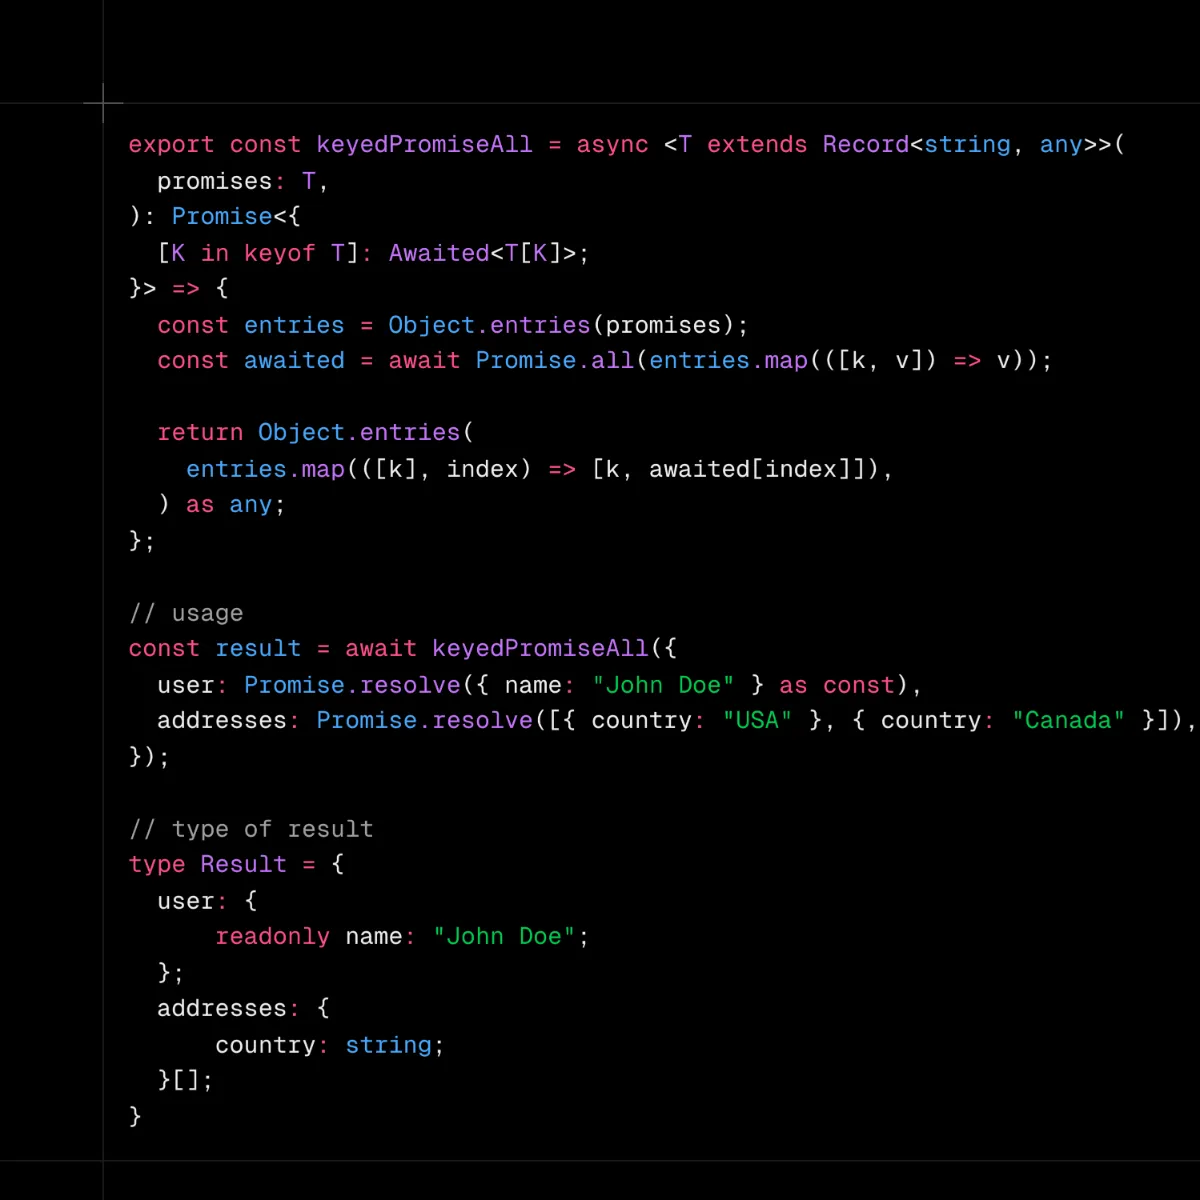The image size is (1200, 1200).
Task: Click the "Canada" string literal
Action: 1068,721
